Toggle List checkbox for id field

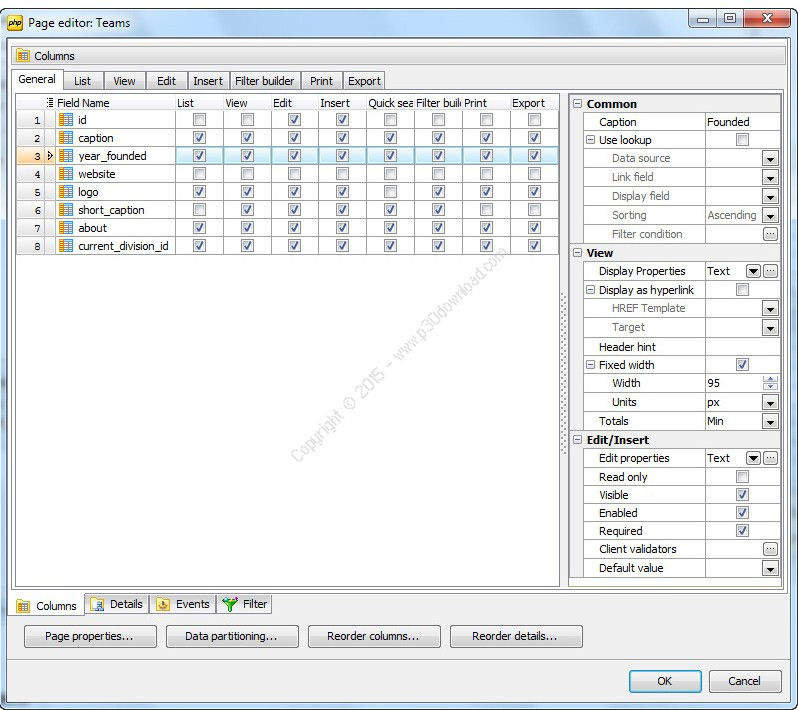[x=200, y=120]
